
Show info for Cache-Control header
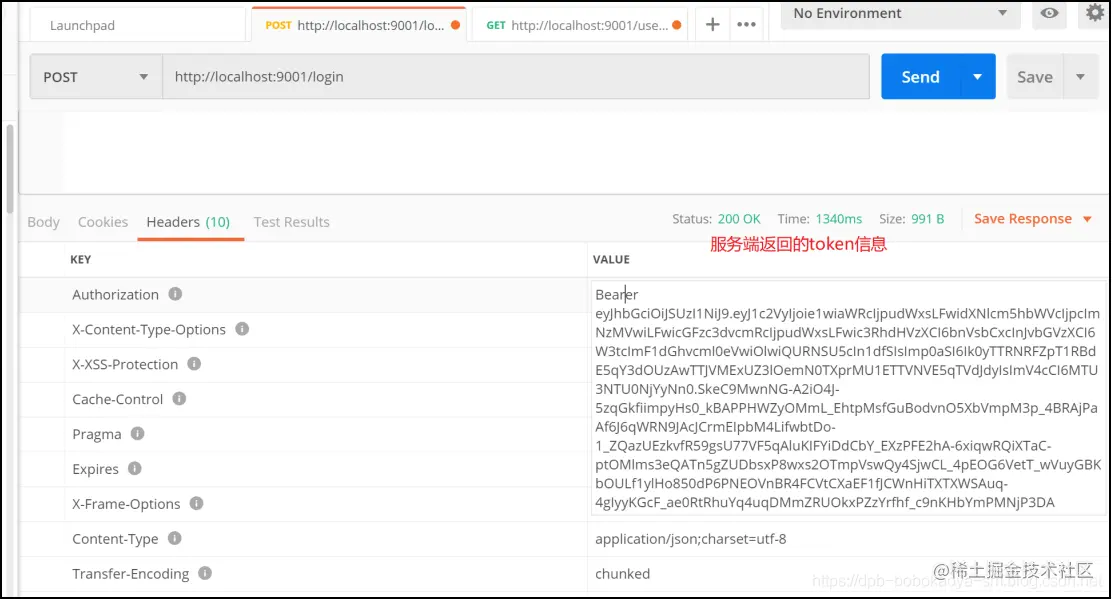click(179, 398)
